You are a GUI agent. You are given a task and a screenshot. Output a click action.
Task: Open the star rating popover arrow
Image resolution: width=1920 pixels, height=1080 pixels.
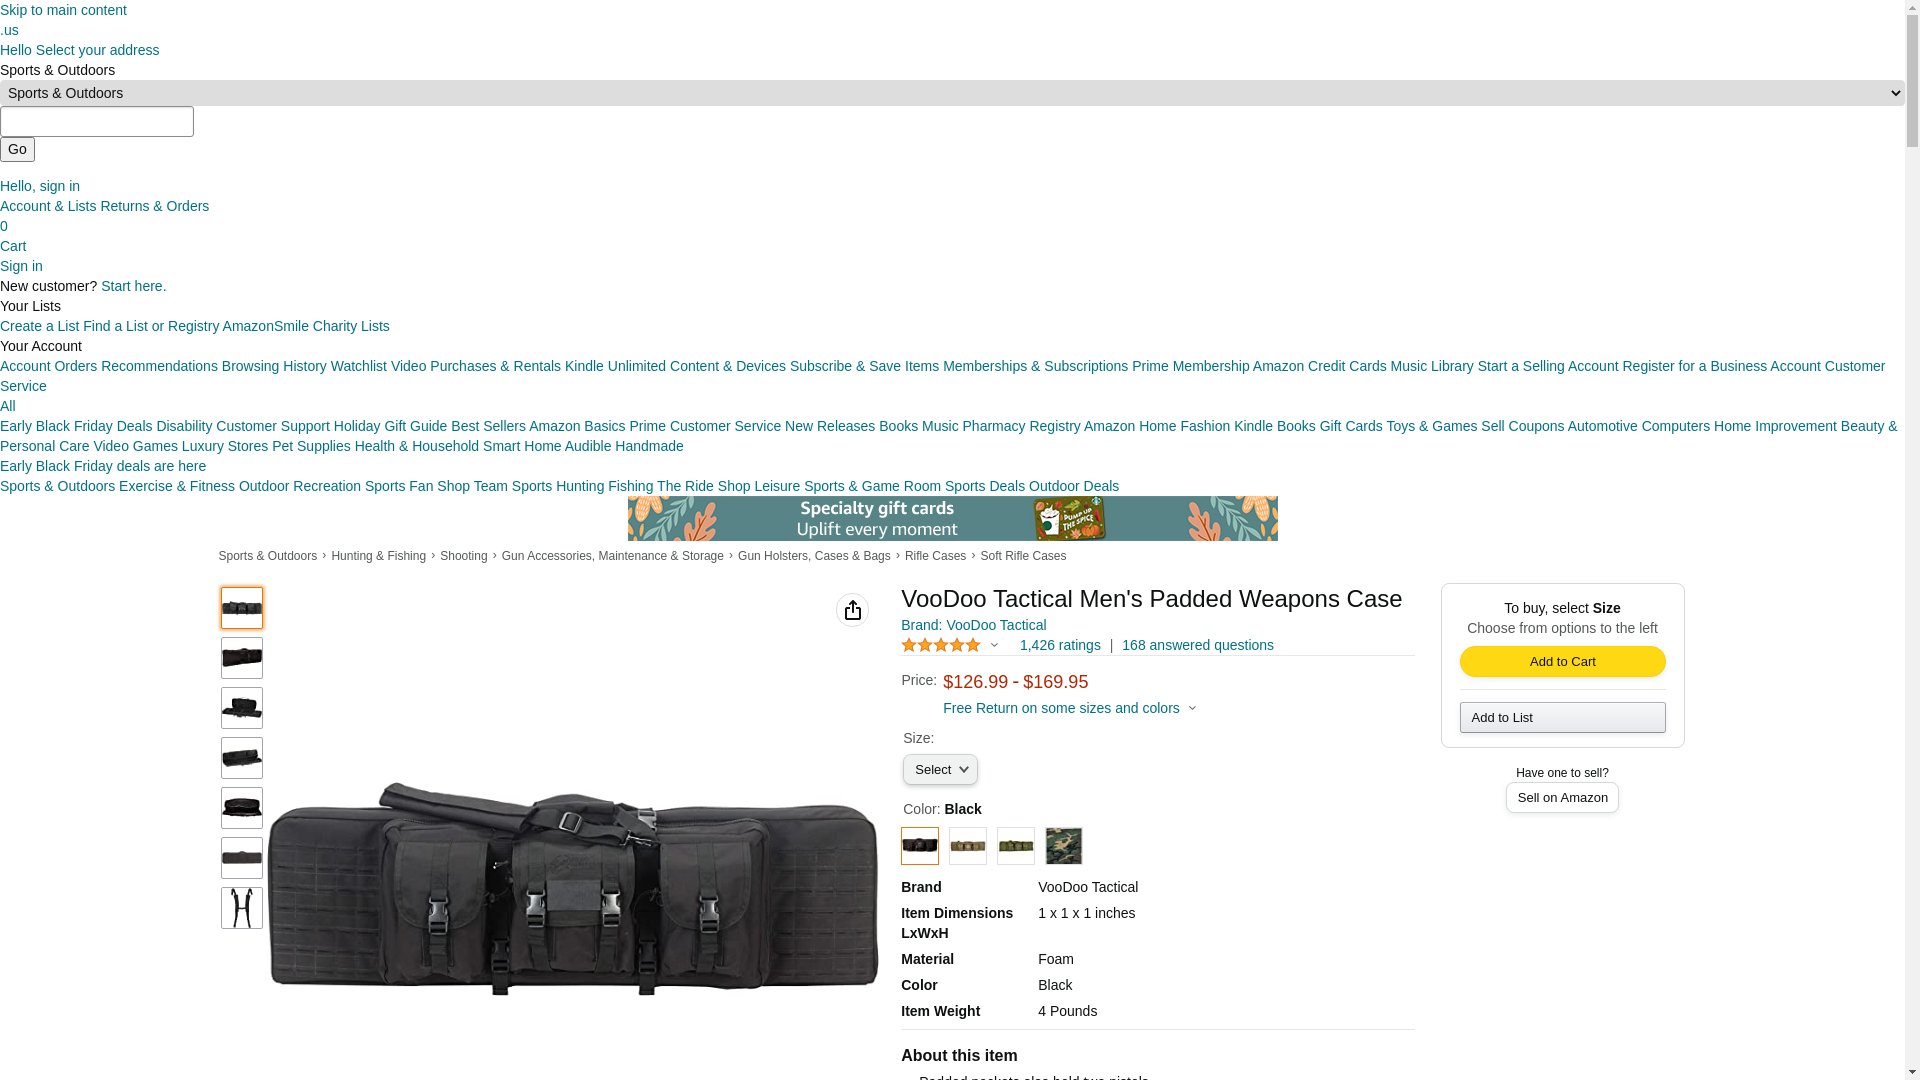pos(994,645)
